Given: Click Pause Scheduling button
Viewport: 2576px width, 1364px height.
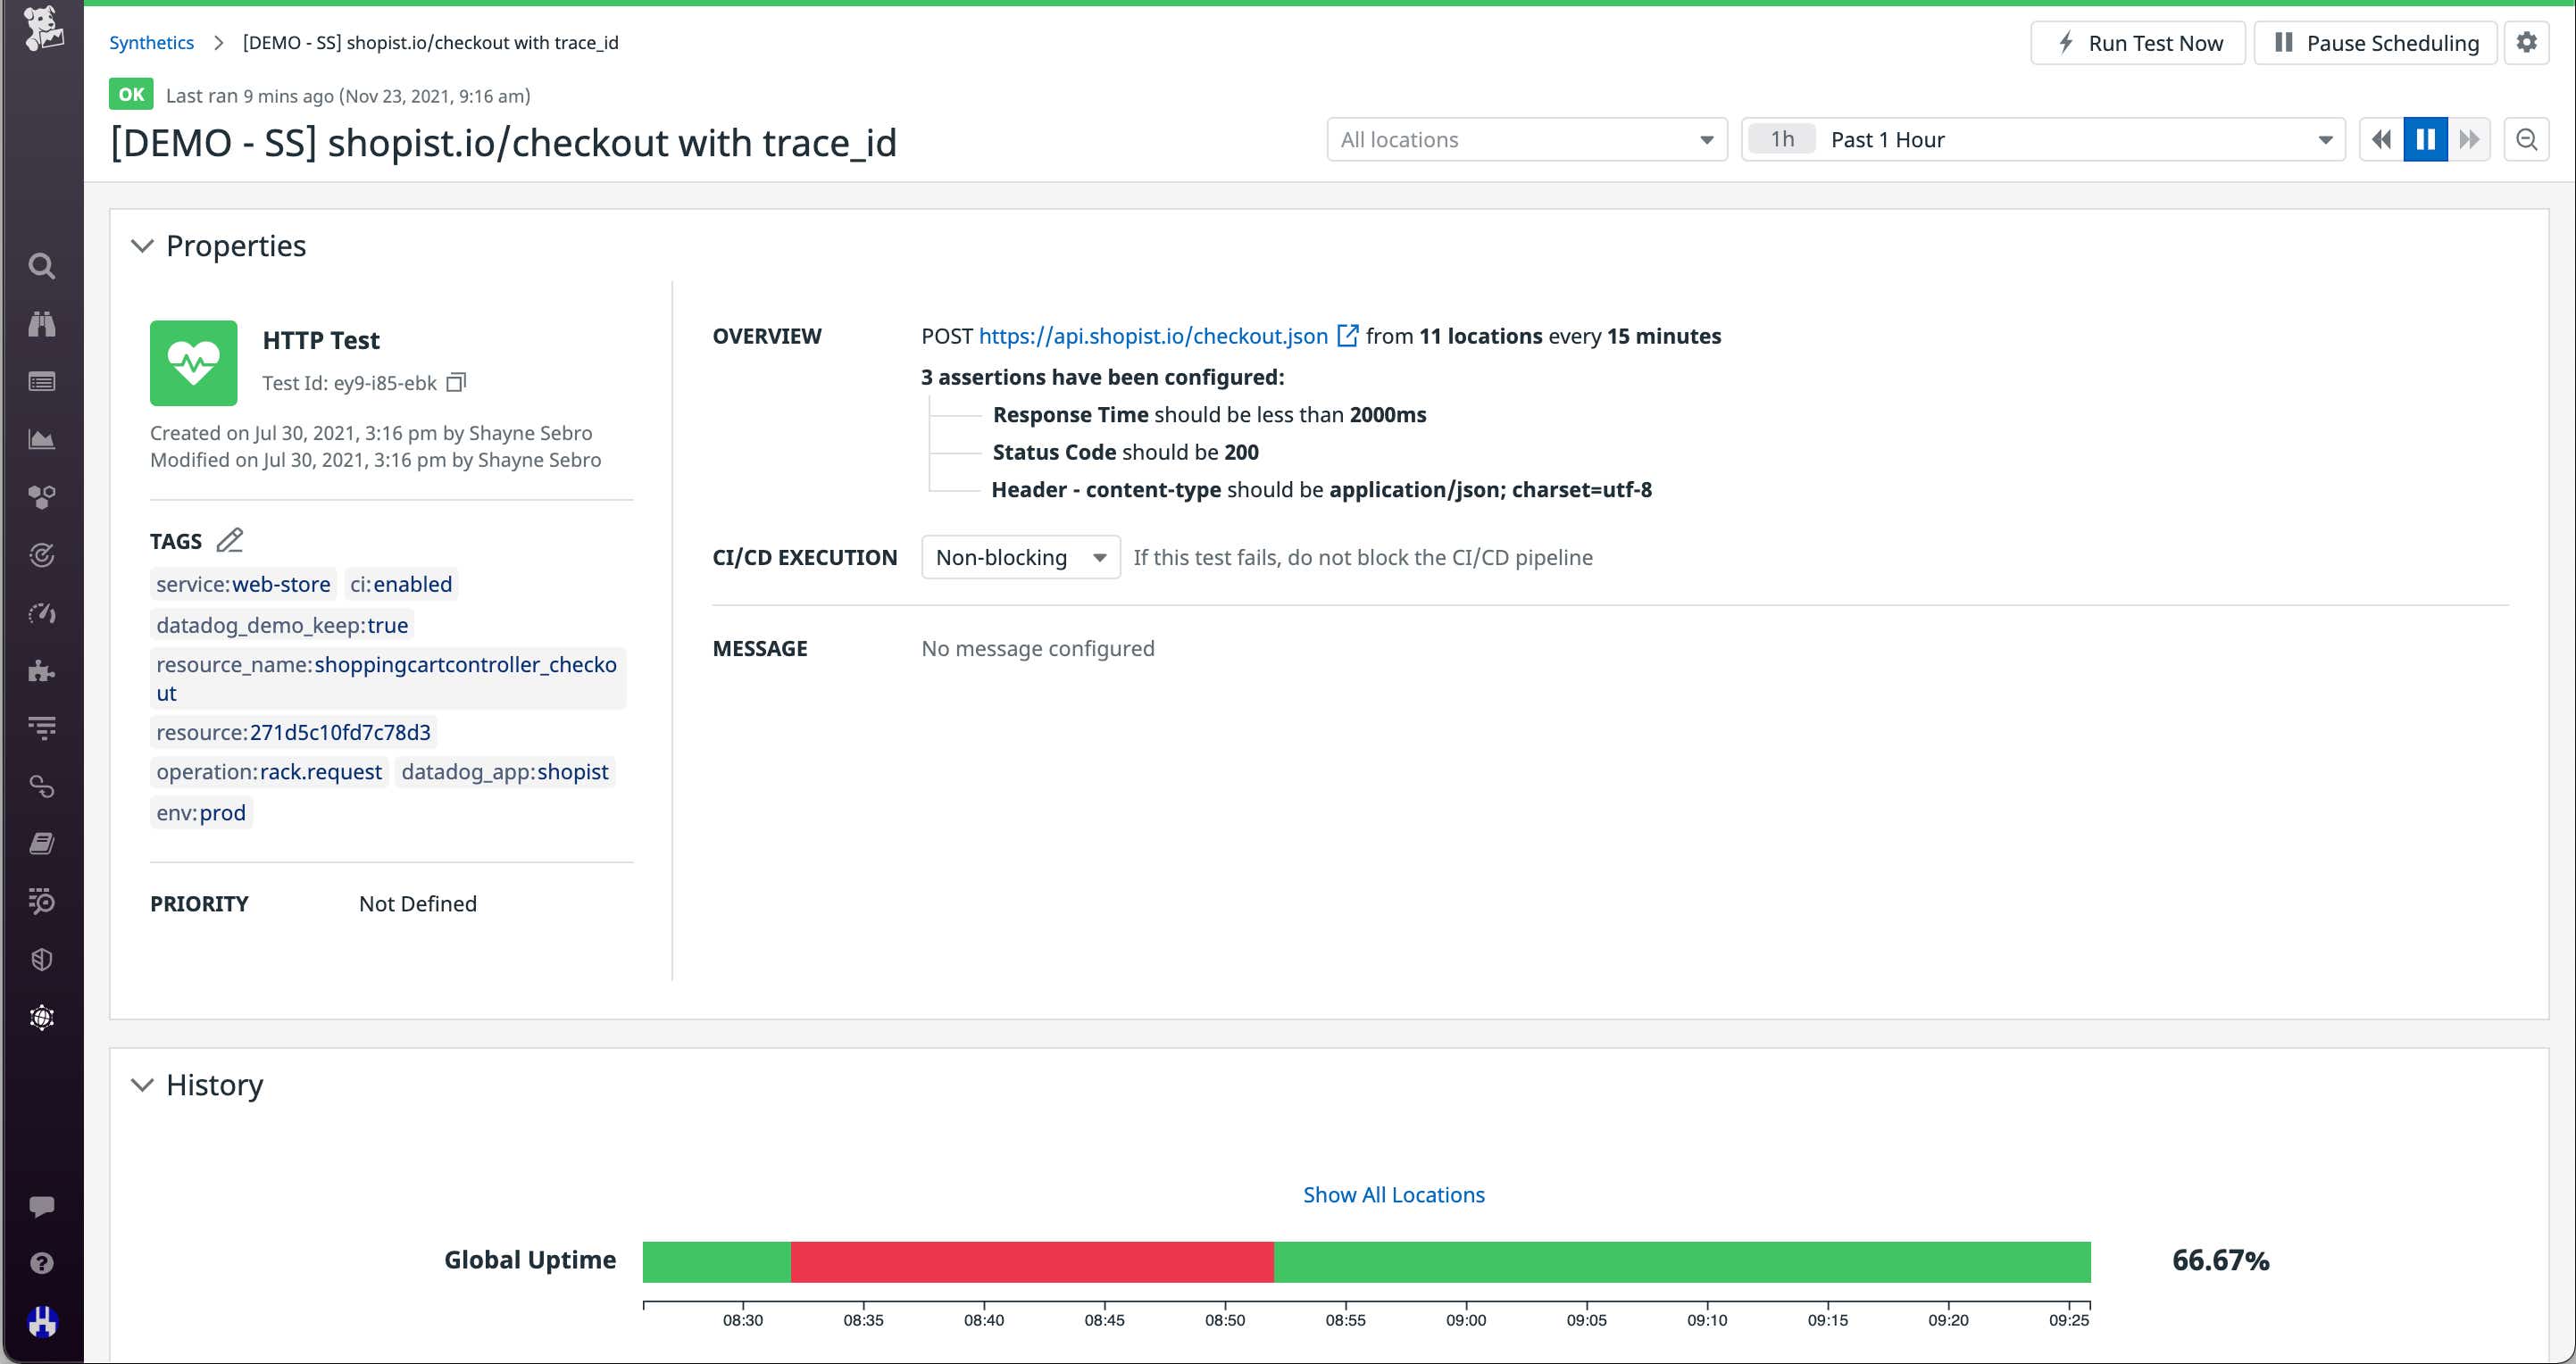Looking at the screenshot, I should [2376, 43].
